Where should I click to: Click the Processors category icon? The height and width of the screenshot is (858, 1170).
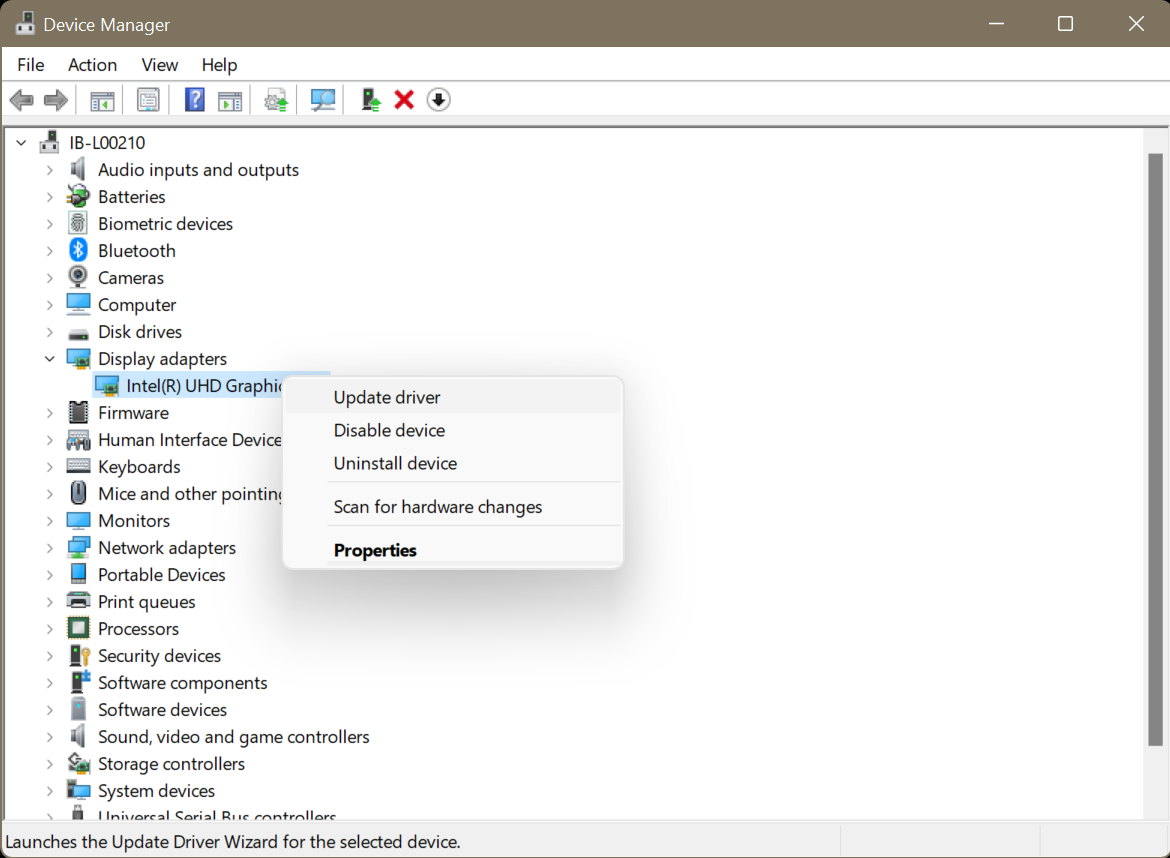pyautogui.click(x=78, y=627)
